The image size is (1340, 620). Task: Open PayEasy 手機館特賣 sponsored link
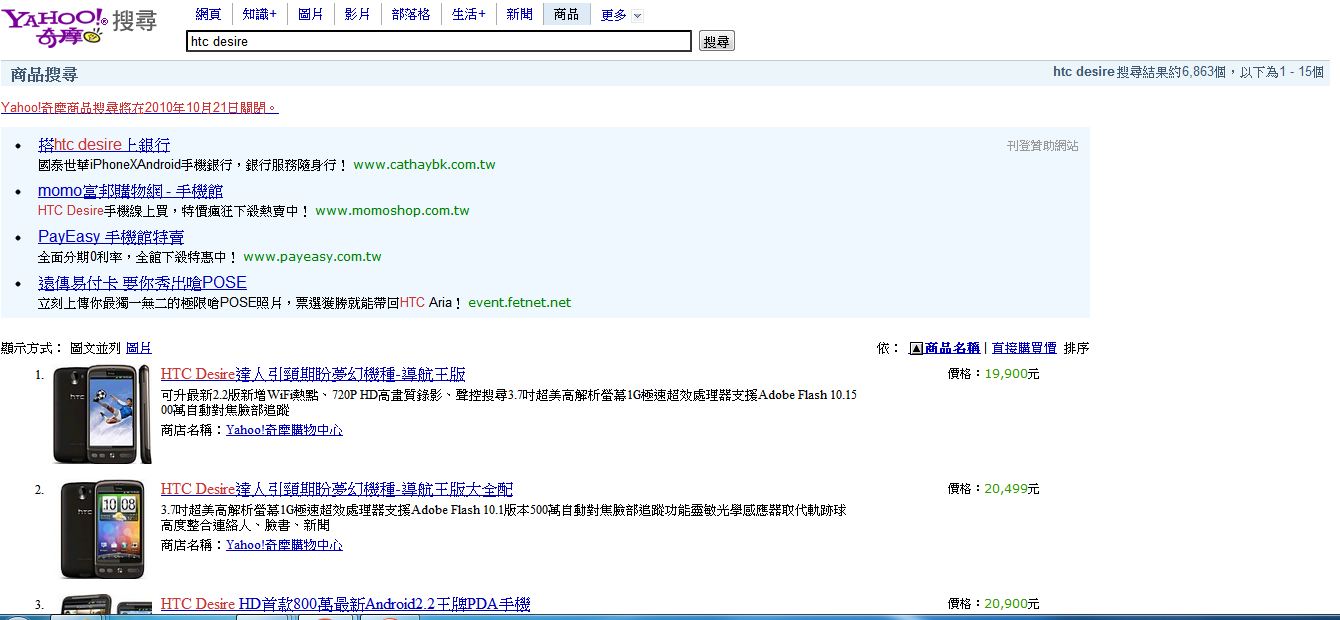pyautogui.click(x=111, y=237)
